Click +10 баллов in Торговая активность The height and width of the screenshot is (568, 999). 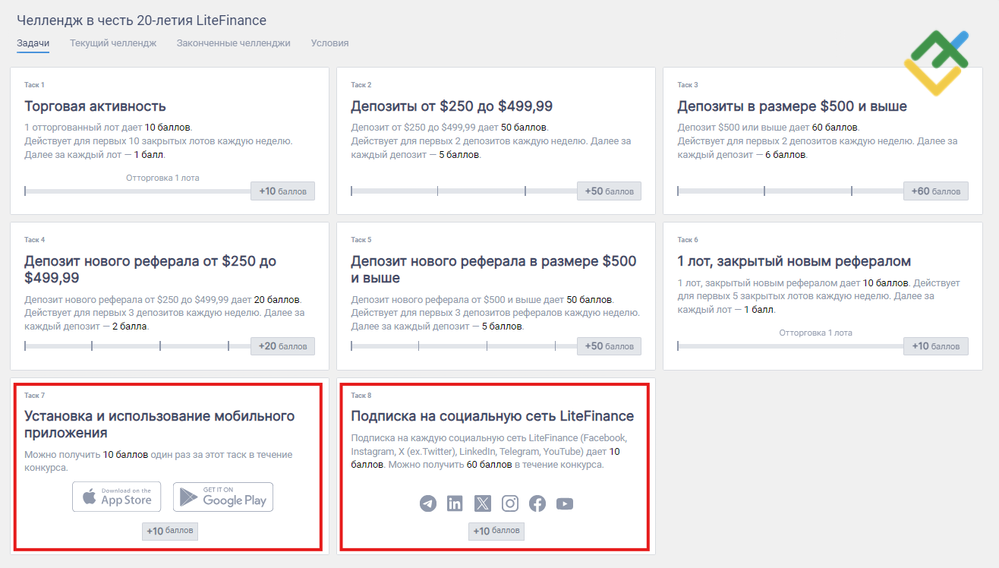click(282, 191)
